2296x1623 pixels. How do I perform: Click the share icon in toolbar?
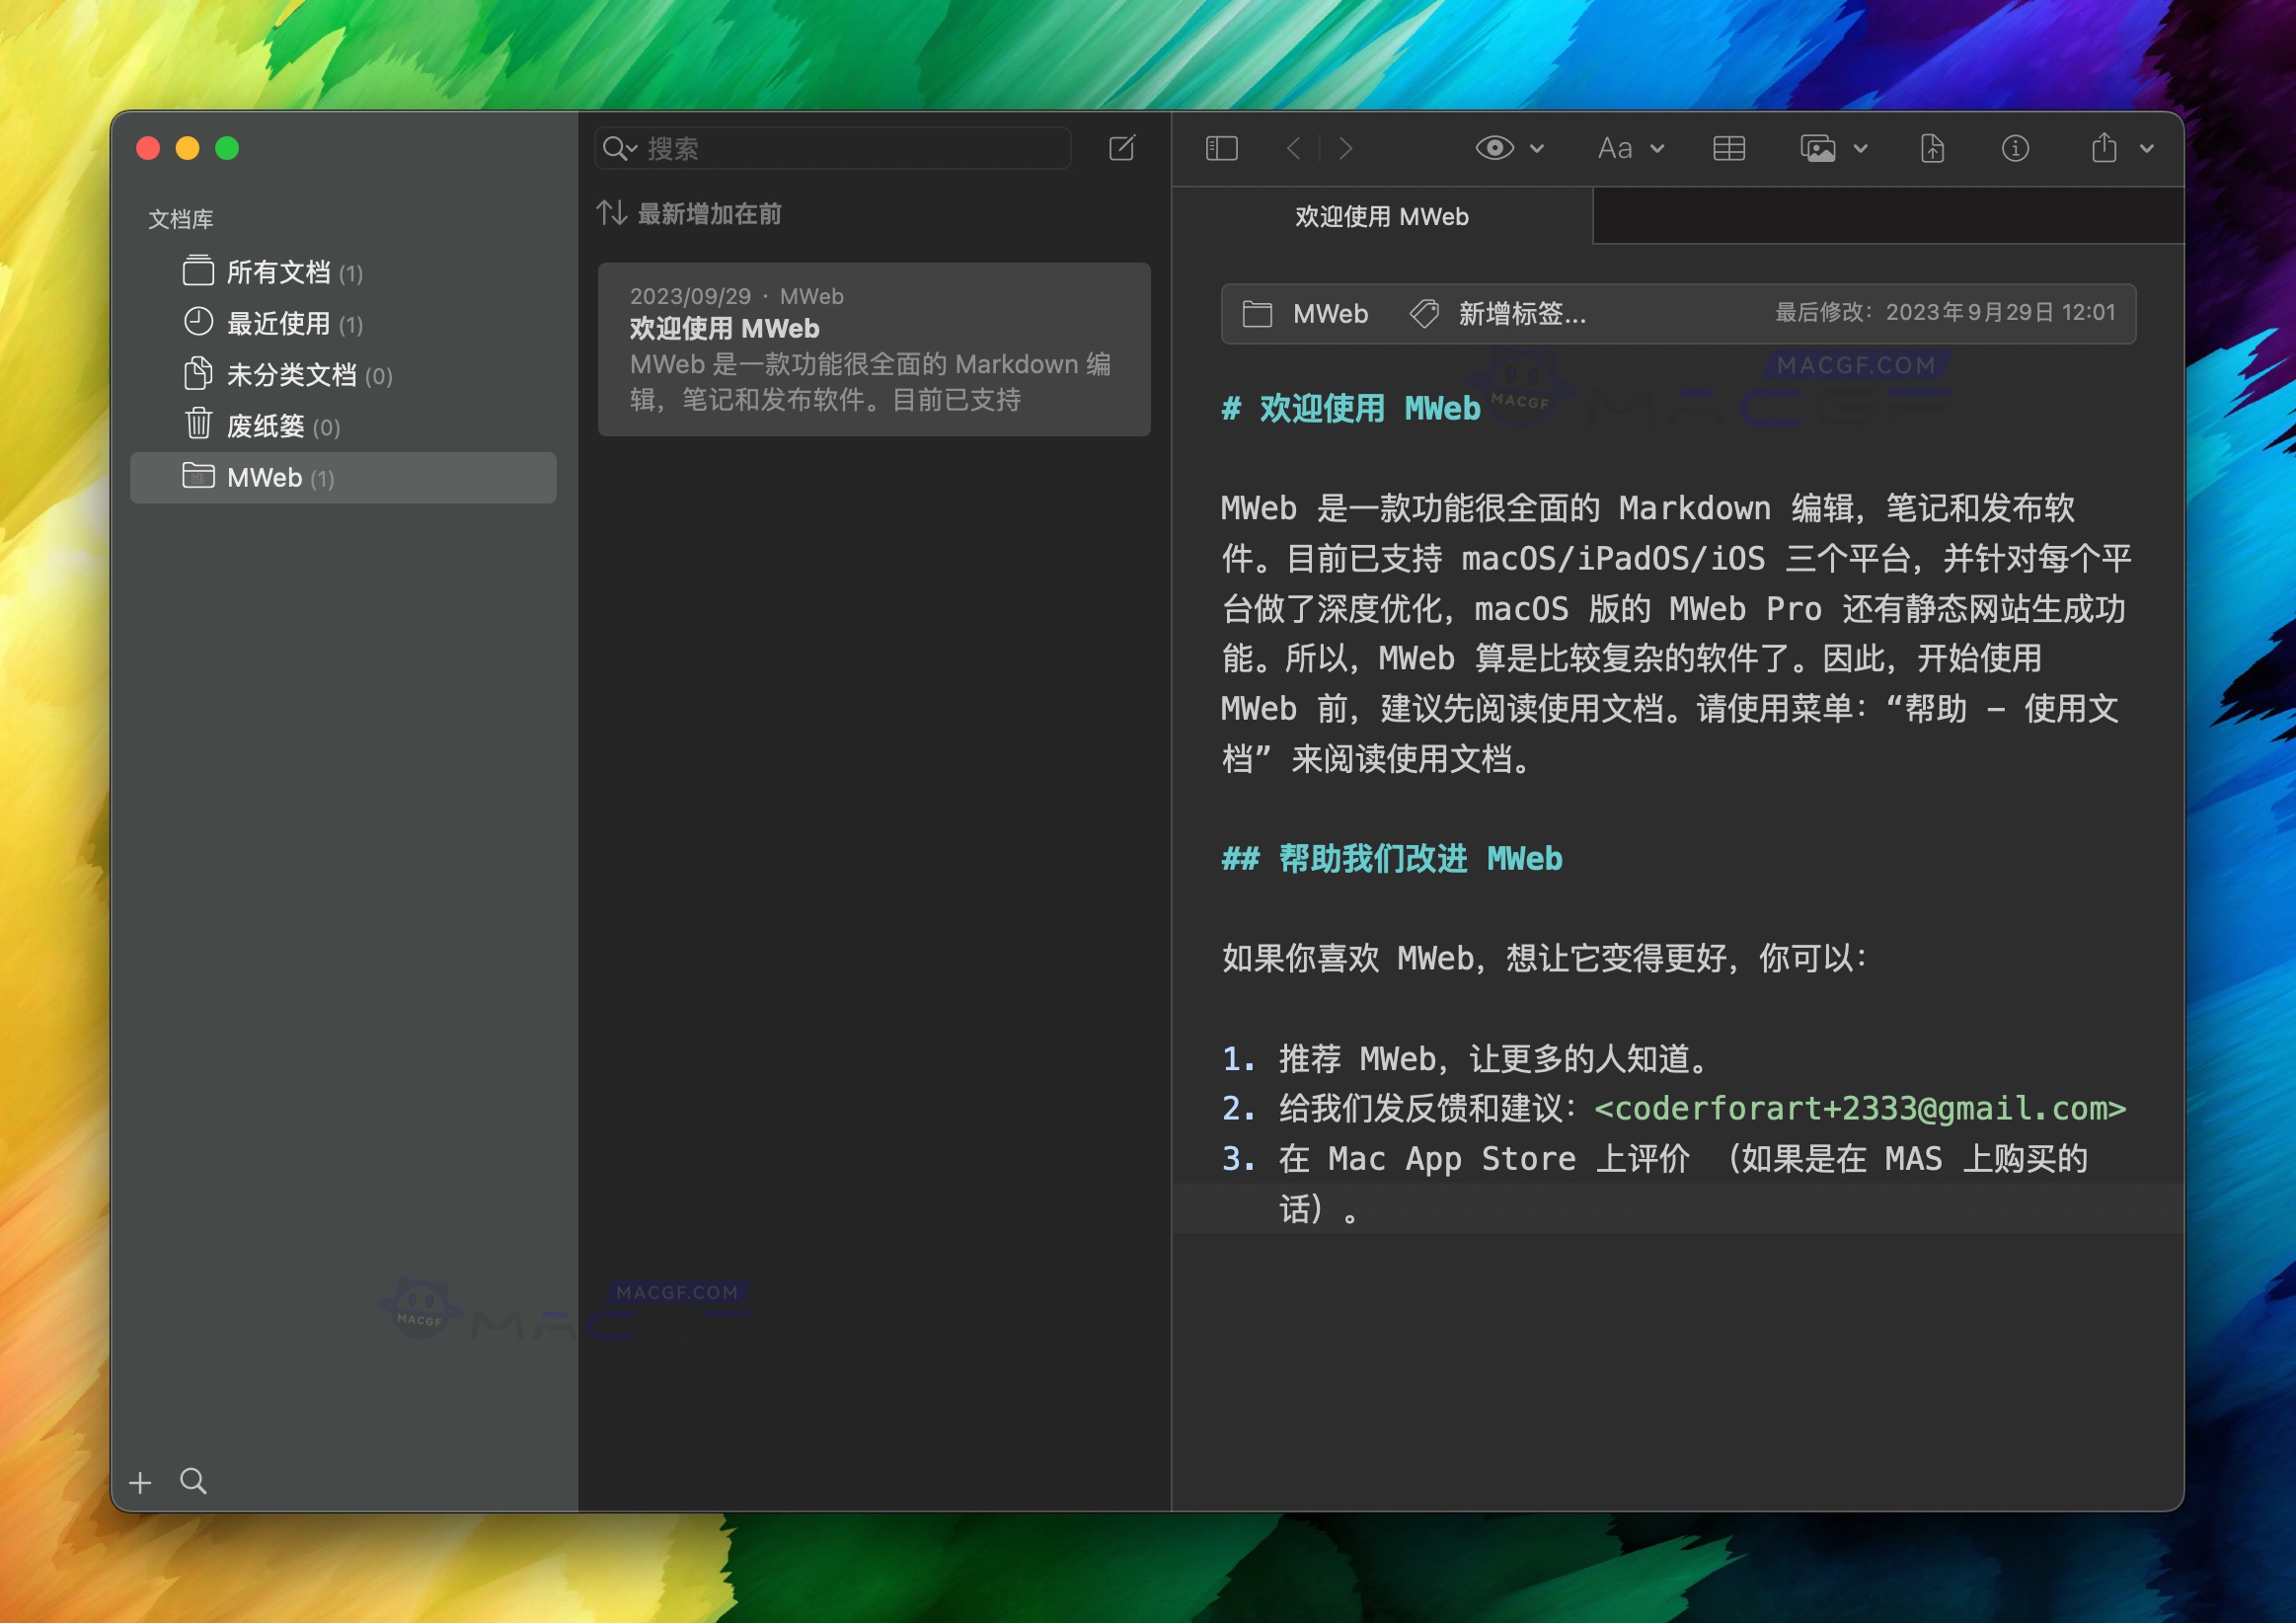(x=2102, y=148)
